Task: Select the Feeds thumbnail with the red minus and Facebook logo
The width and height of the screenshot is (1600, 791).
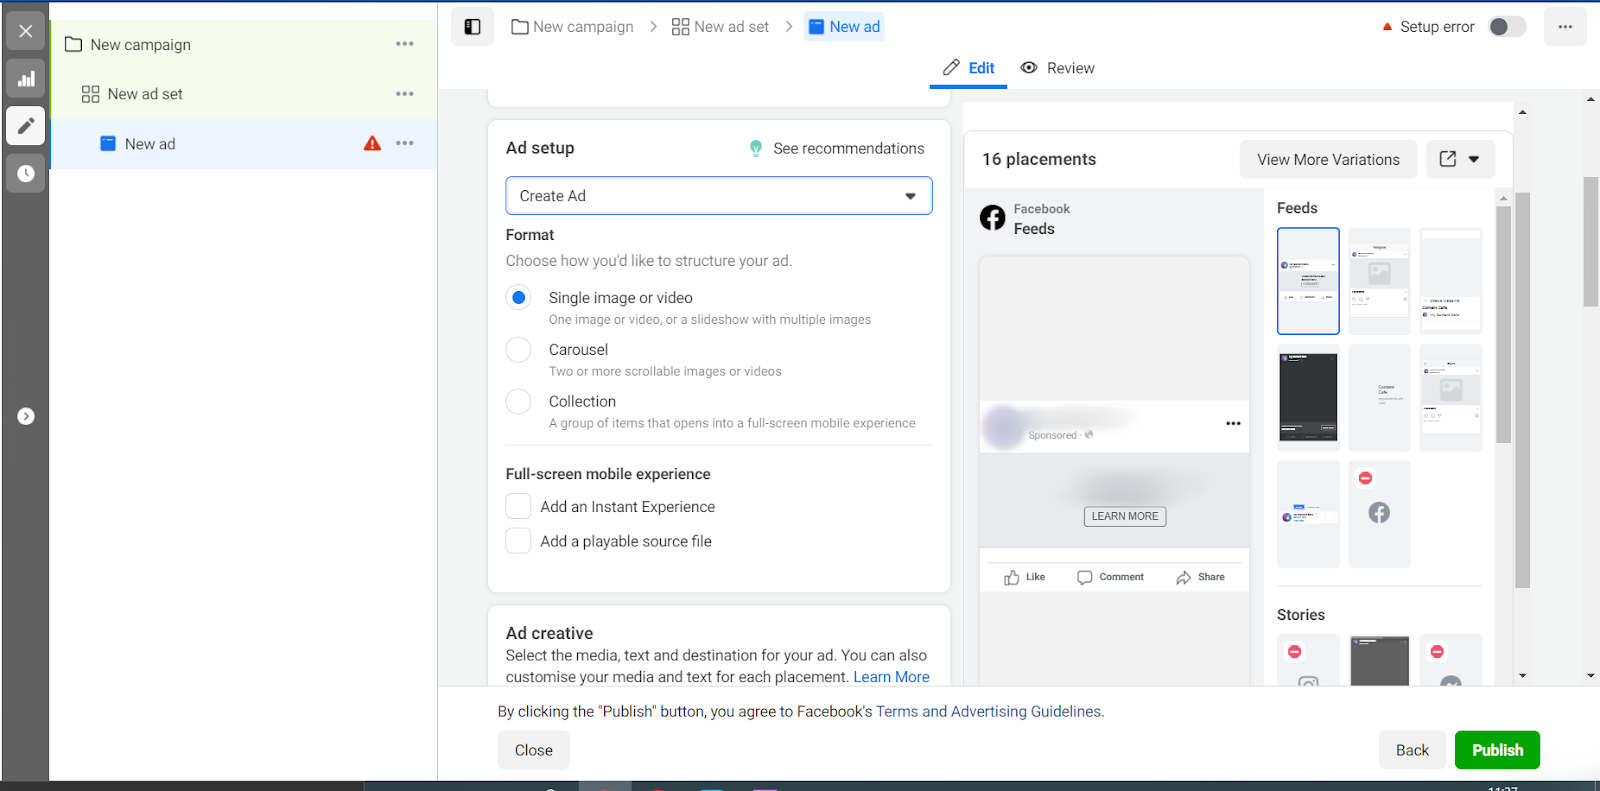Action: pyautogui.click(x=1379, y=514)
